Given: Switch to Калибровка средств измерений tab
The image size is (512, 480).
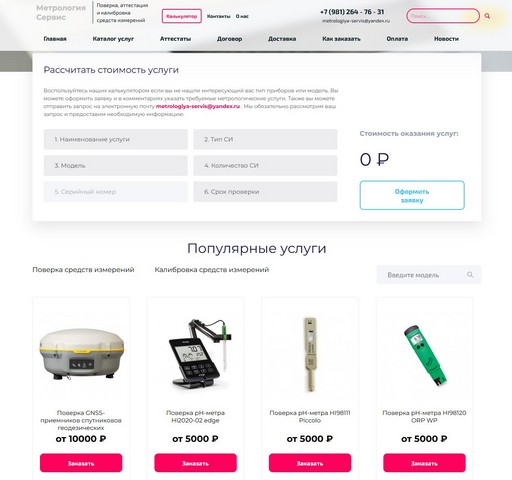Looking at the screenshot, I should coord(212,270).
